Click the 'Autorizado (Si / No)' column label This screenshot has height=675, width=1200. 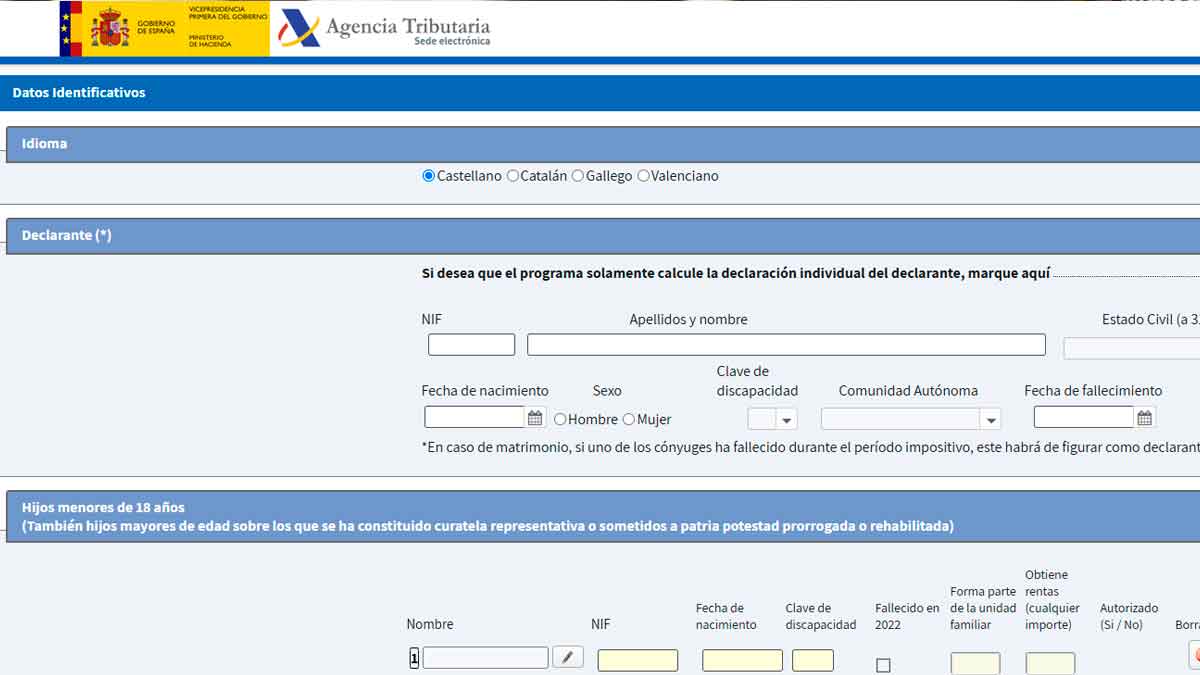[1129, 616]
